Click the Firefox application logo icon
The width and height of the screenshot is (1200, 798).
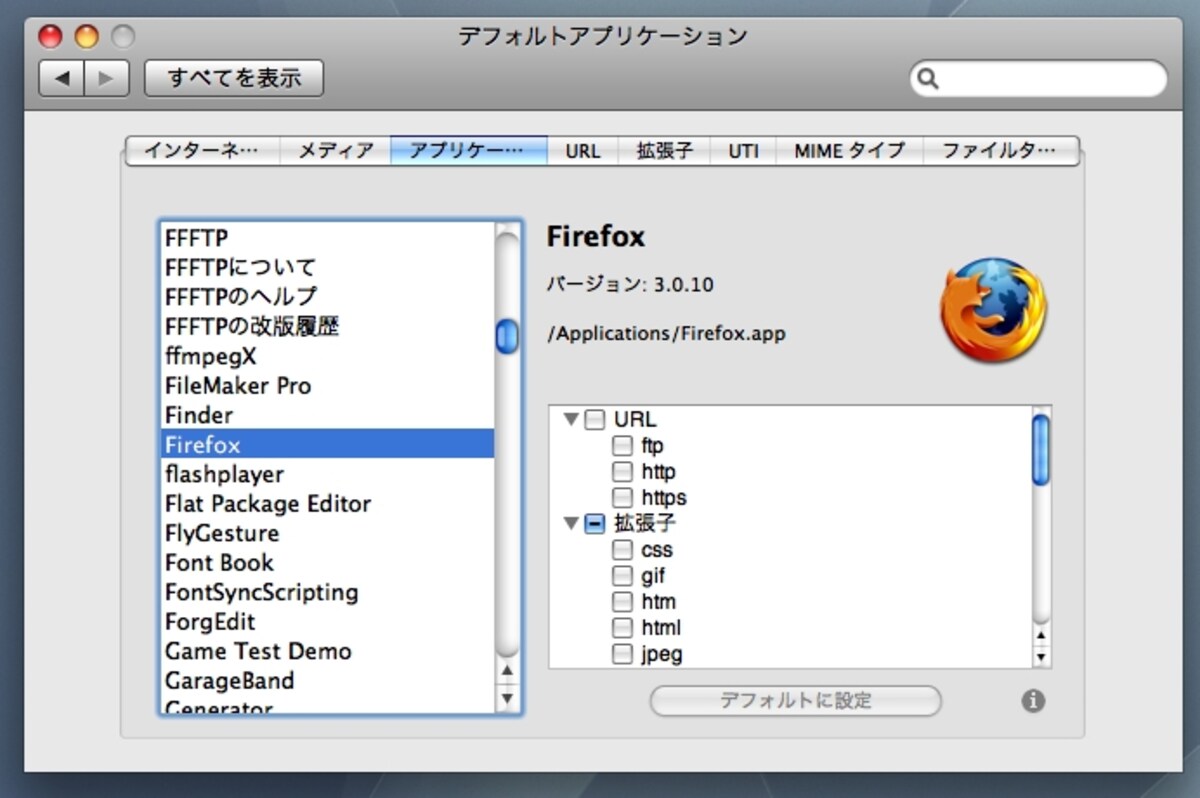(993, 311)
